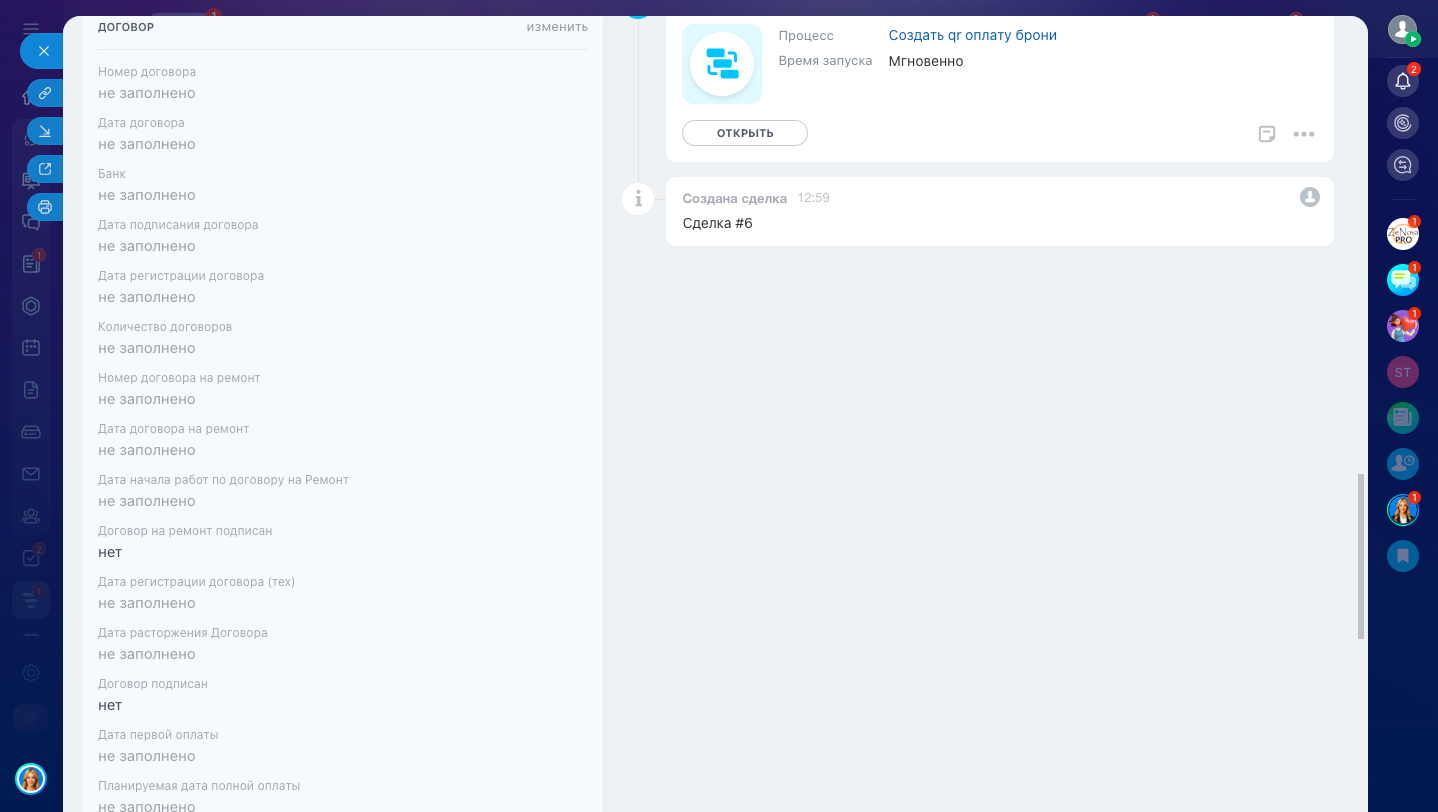This screenshot has width=1438, height=812.
Task: Open the three-dots menu on process card
Action: click(x=1304, y=134)
